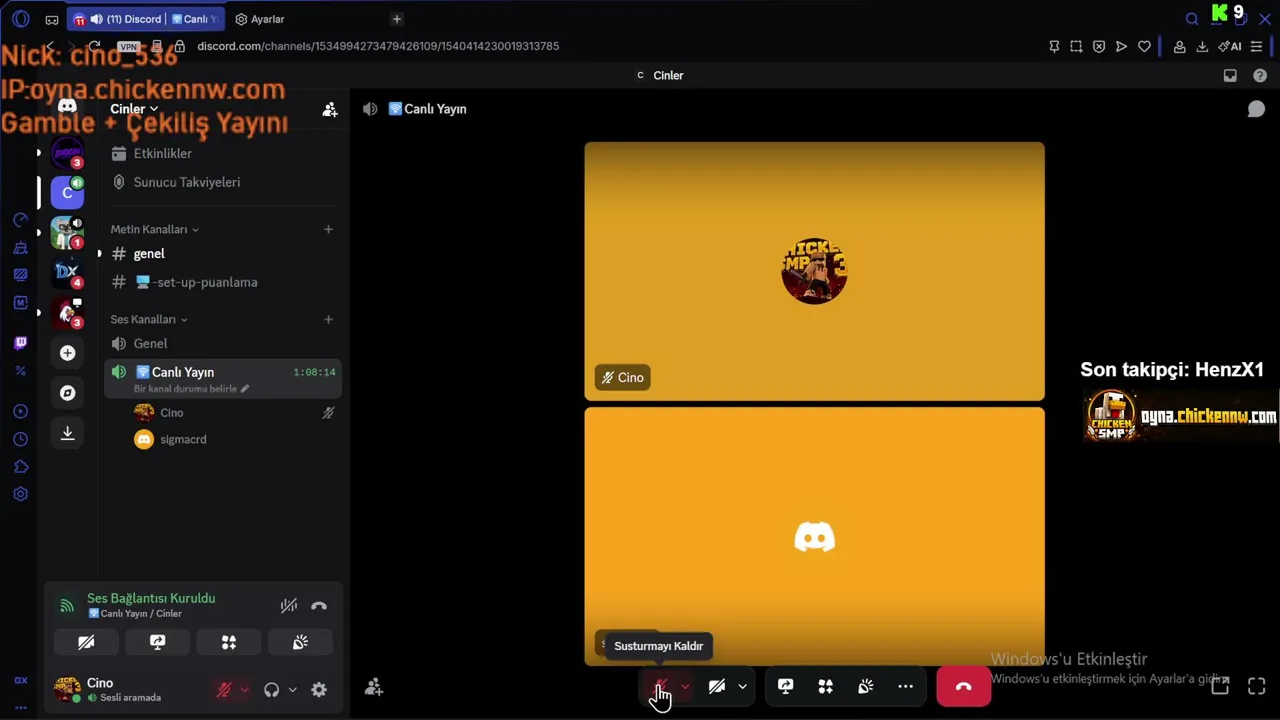This screenshot has width=1280, height=720.
Task: Bookmark the page with the heart icon
Action: 1144,46
